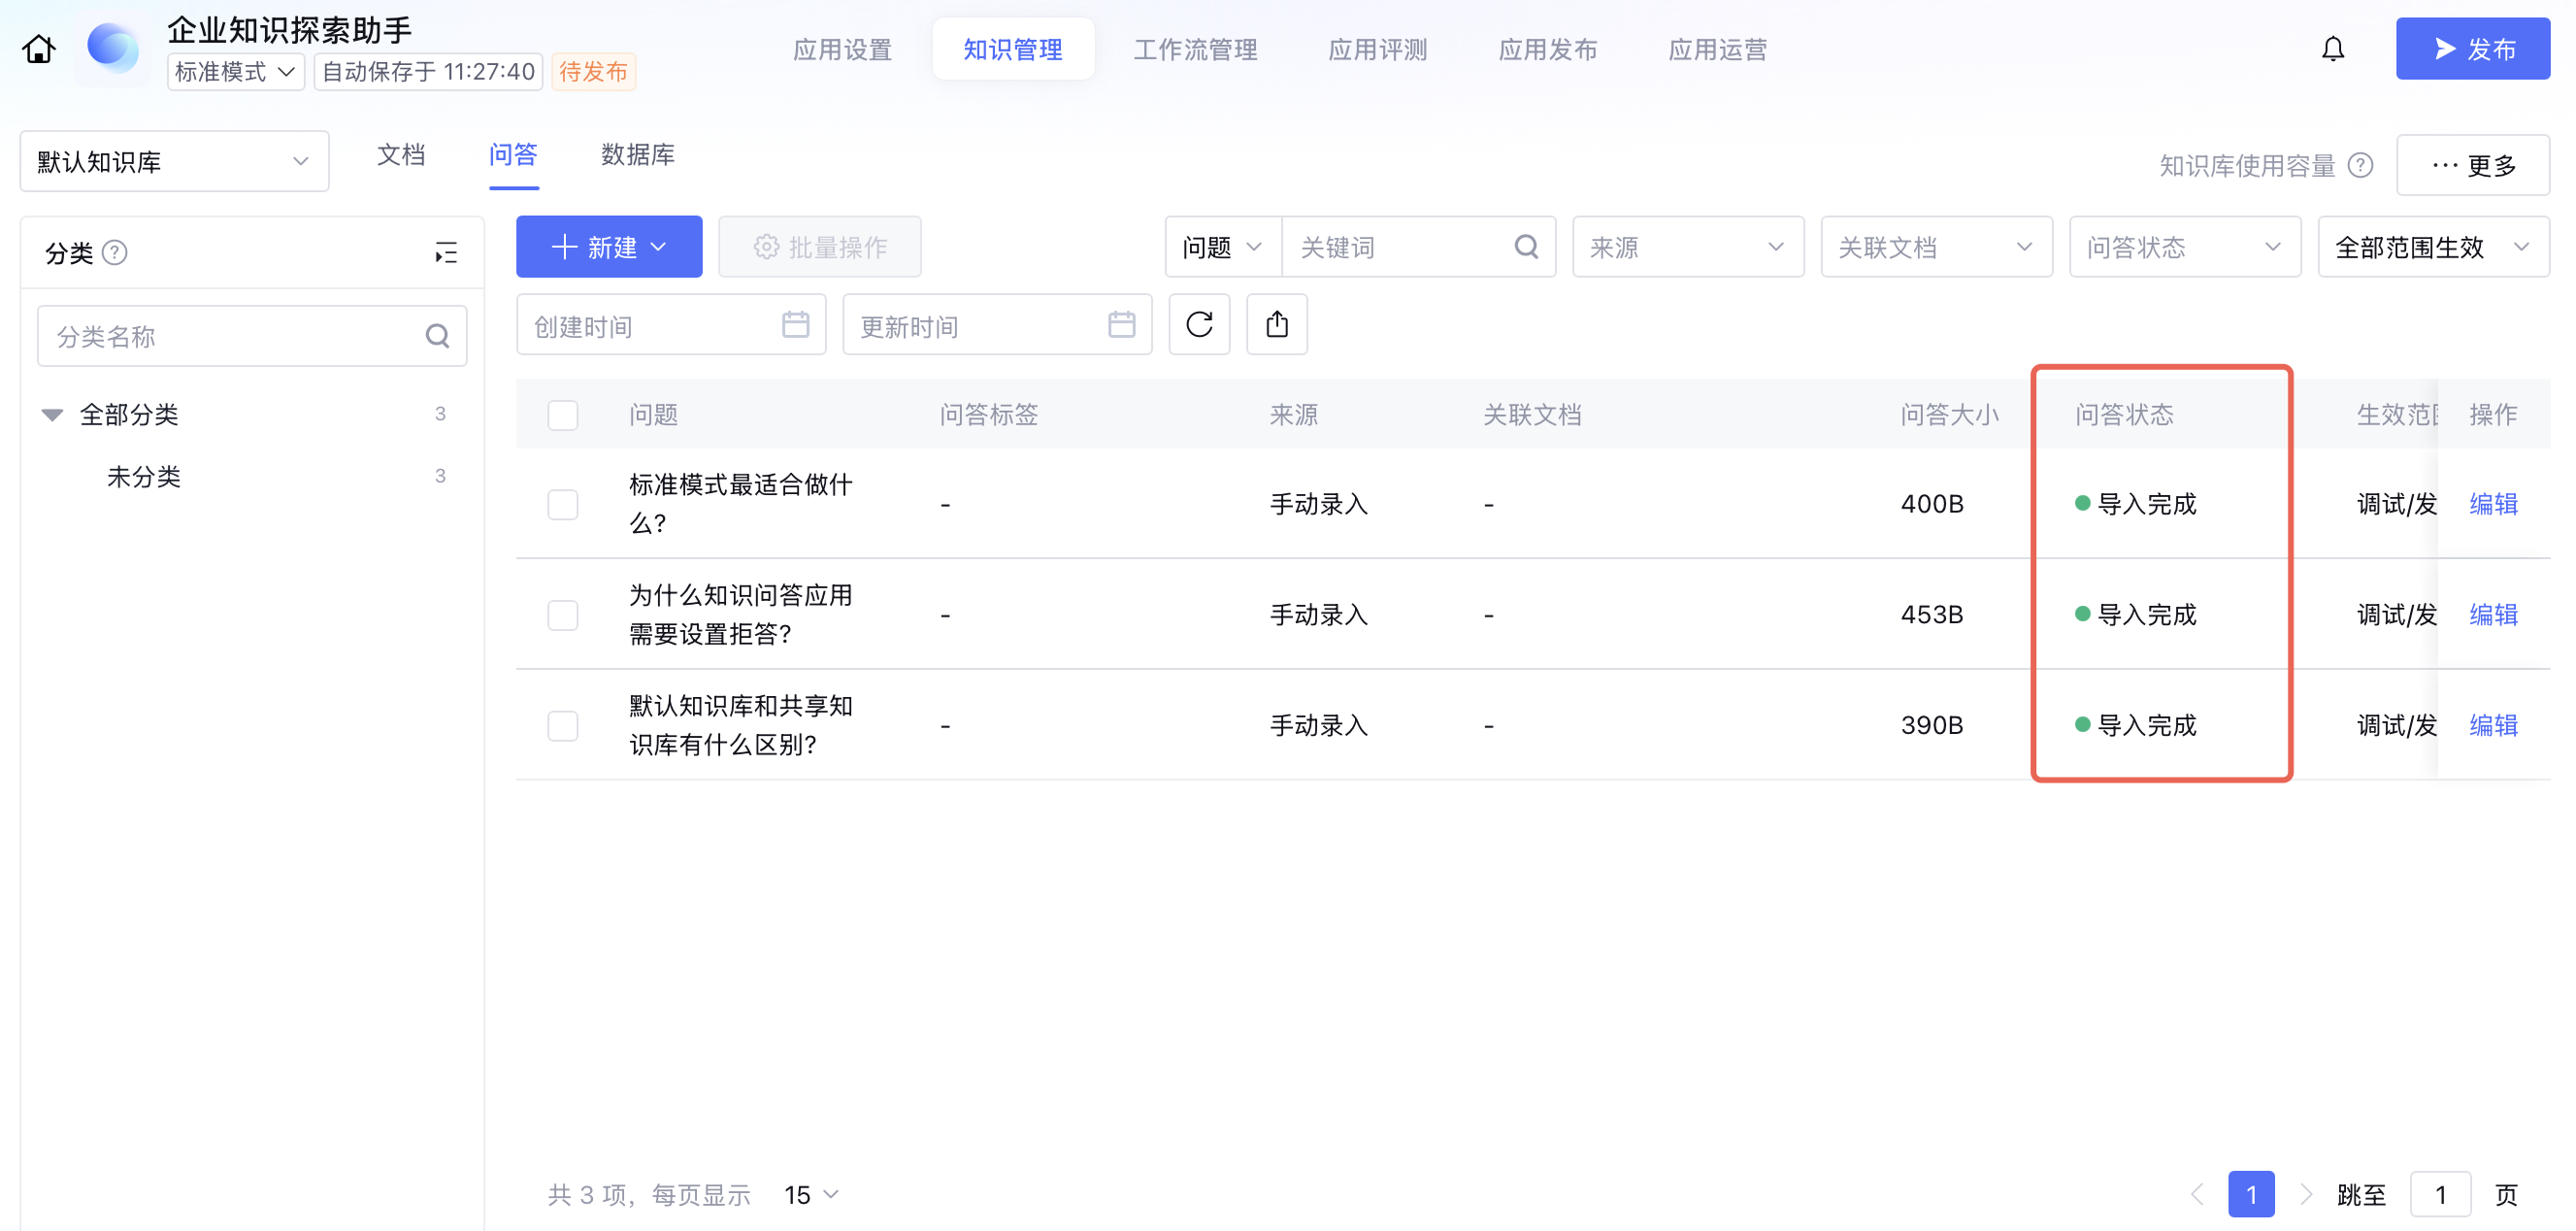
Task: Click the app avatar logo
Action: click(112, 48)
